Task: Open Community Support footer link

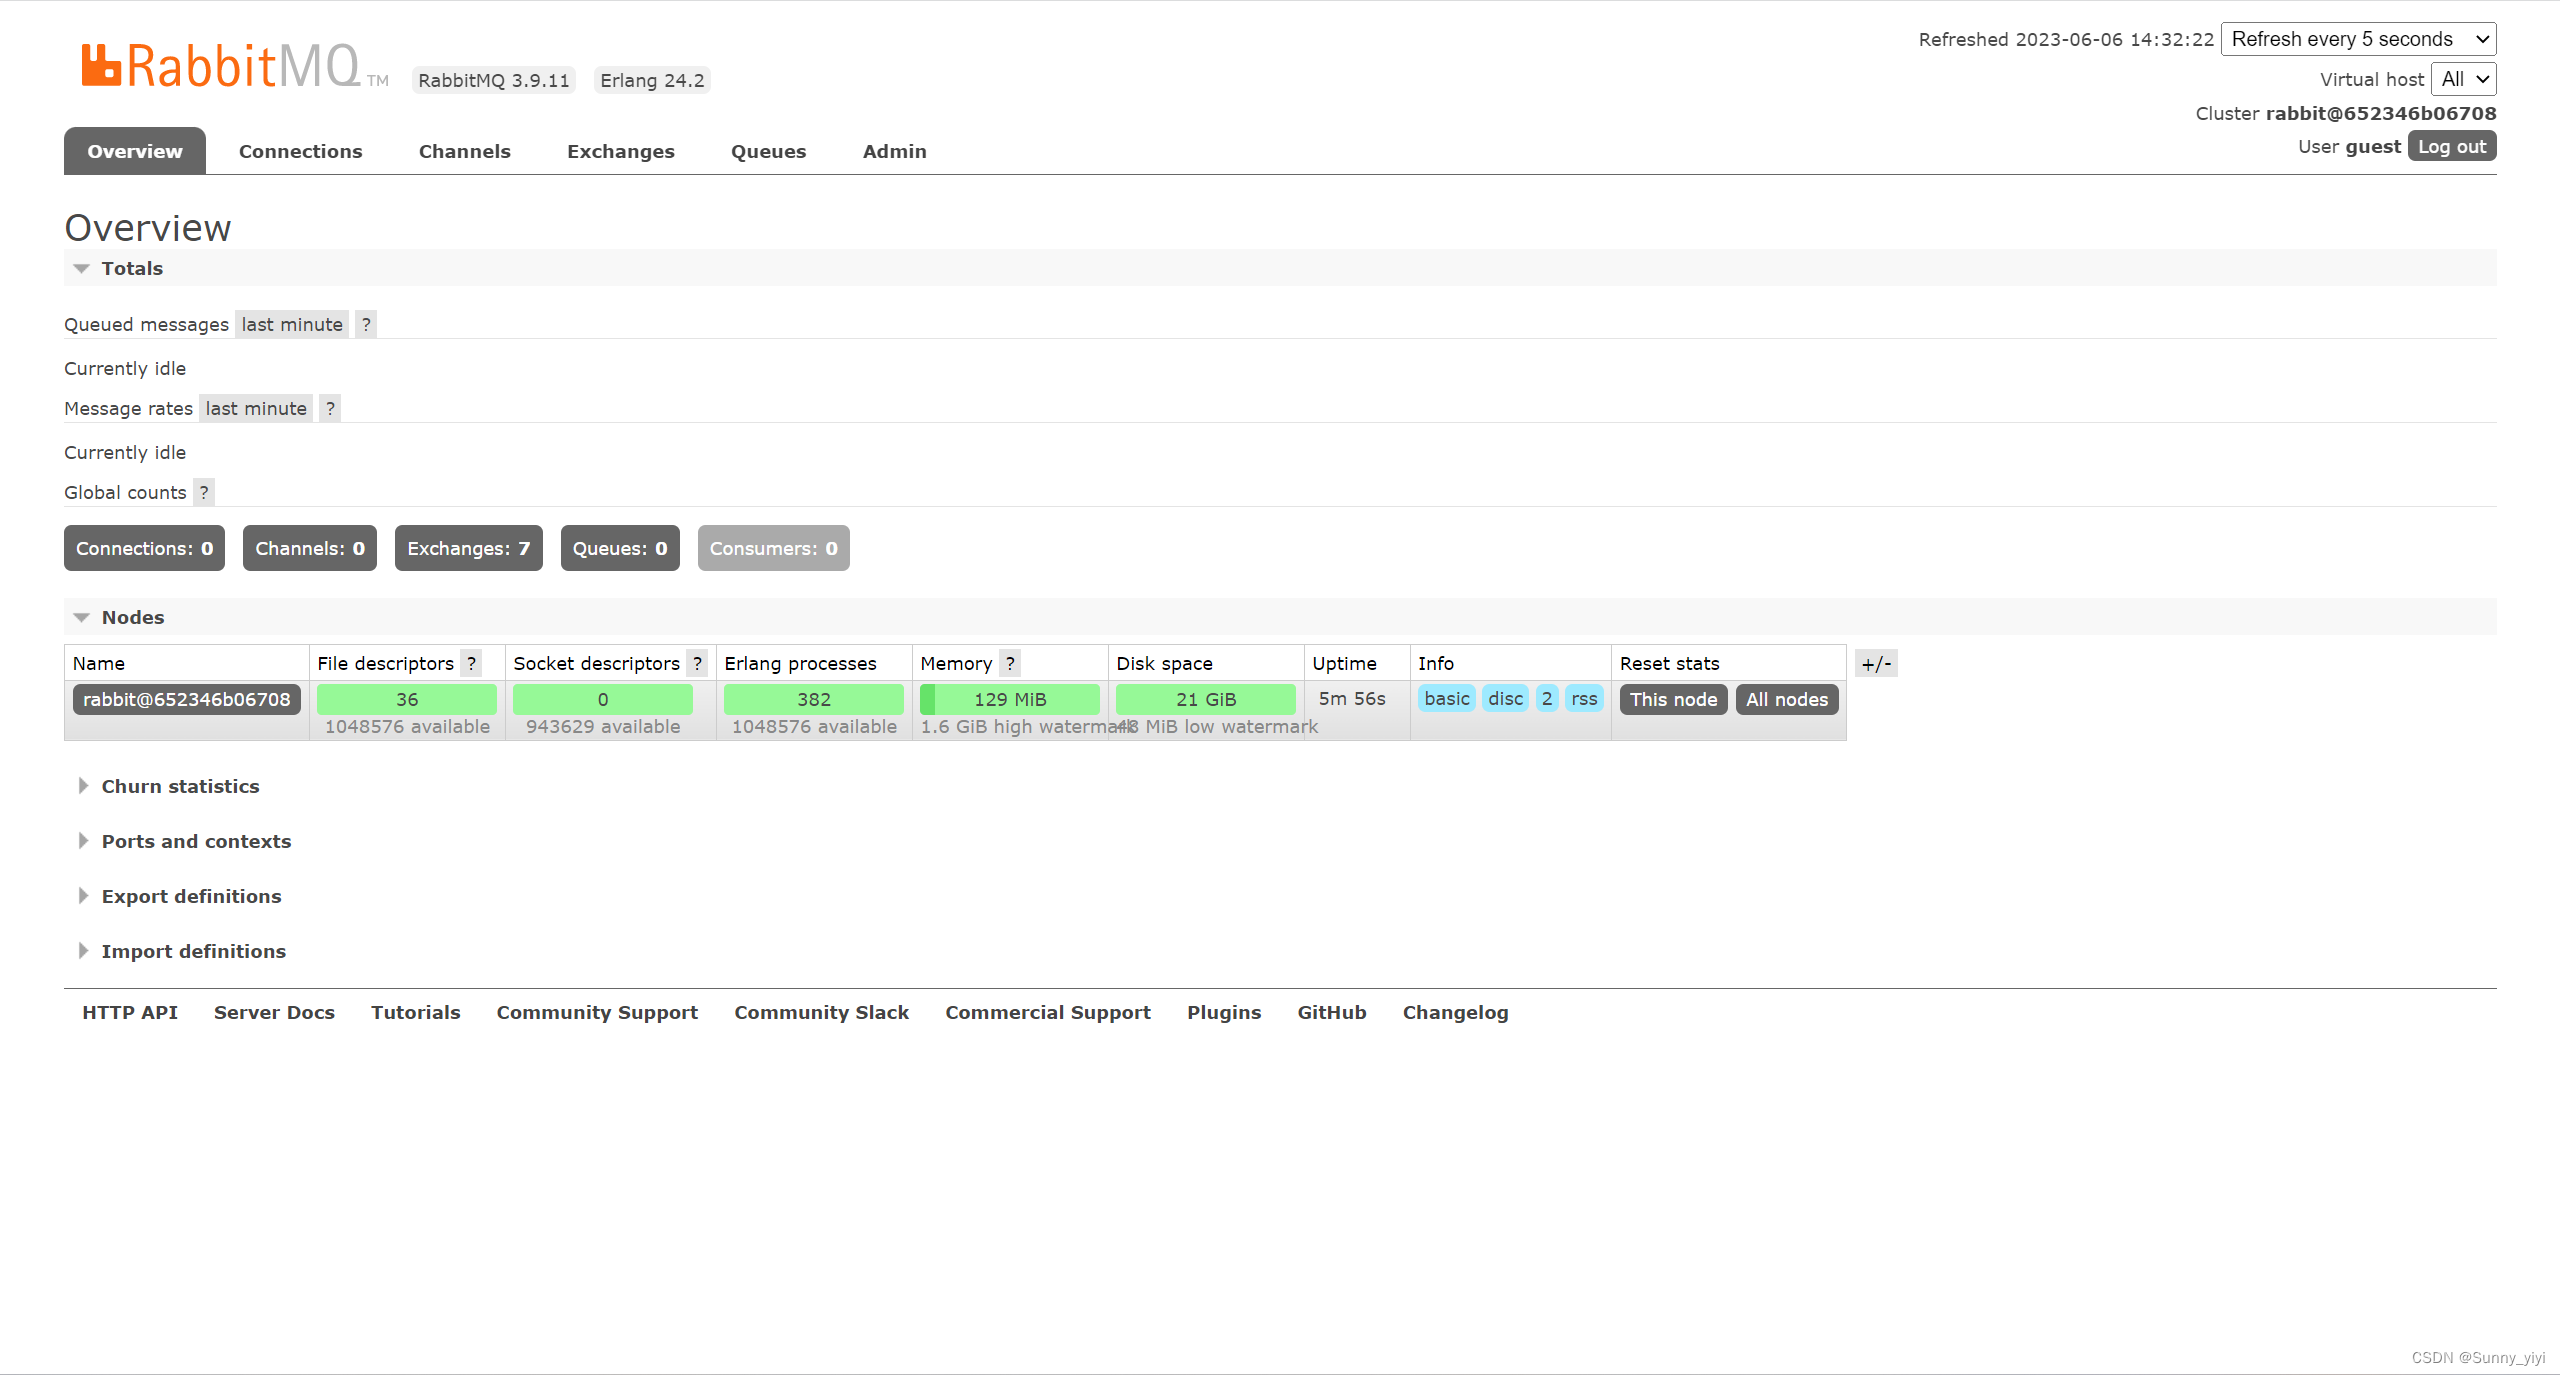Action: tap(597, 1012)
